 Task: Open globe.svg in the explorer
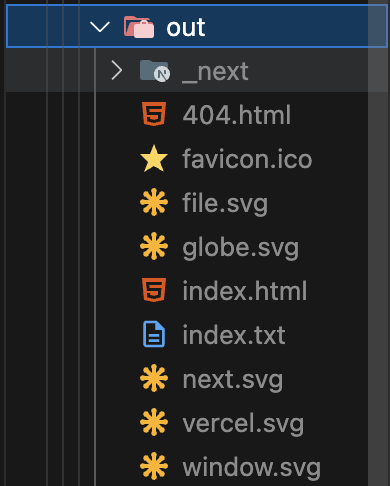240,248
